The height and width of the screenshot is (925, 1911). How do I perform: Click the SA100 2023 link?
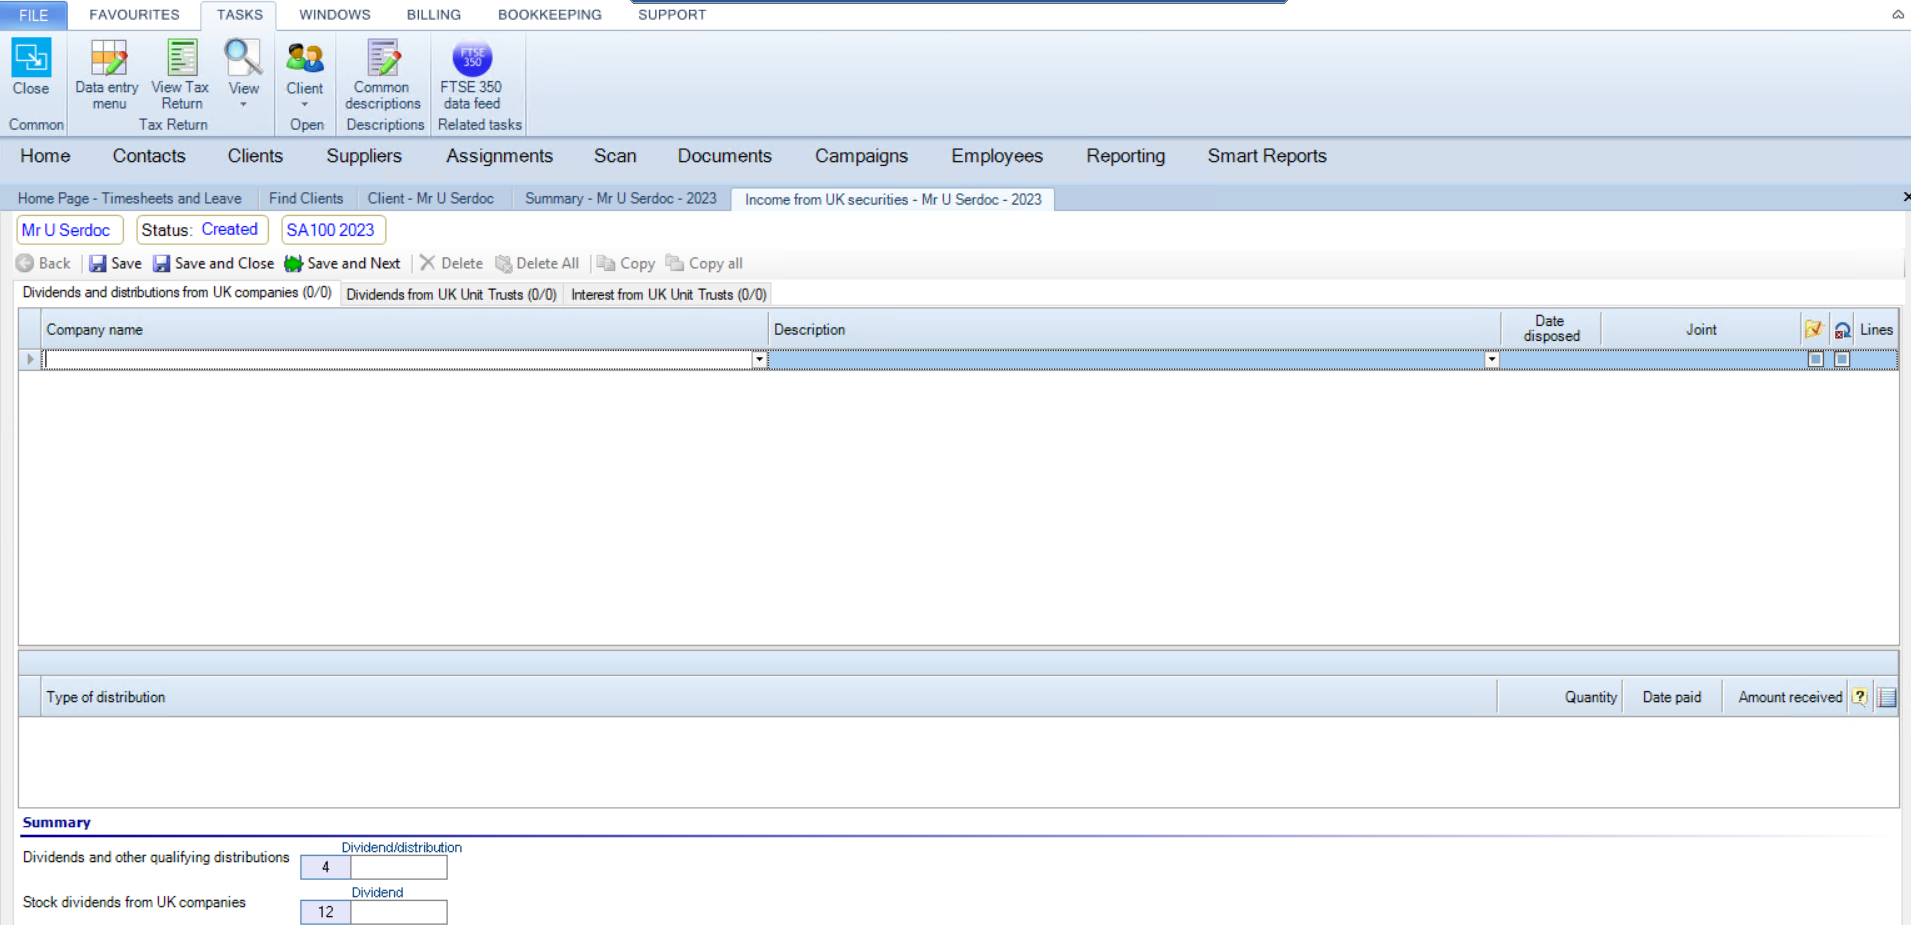[331, 230]
